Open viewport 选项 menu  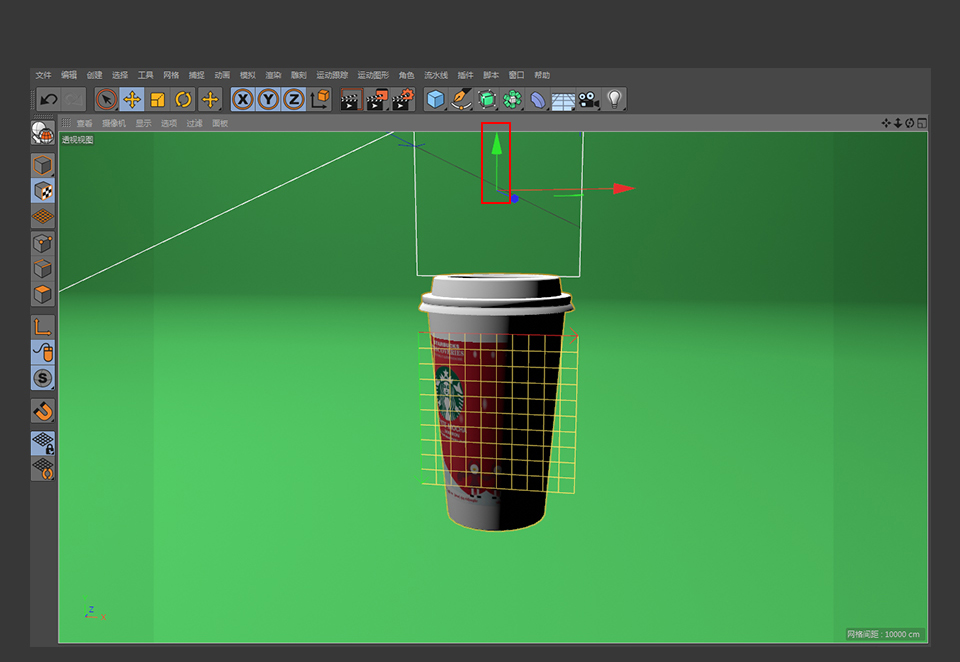tap(169, 124)
